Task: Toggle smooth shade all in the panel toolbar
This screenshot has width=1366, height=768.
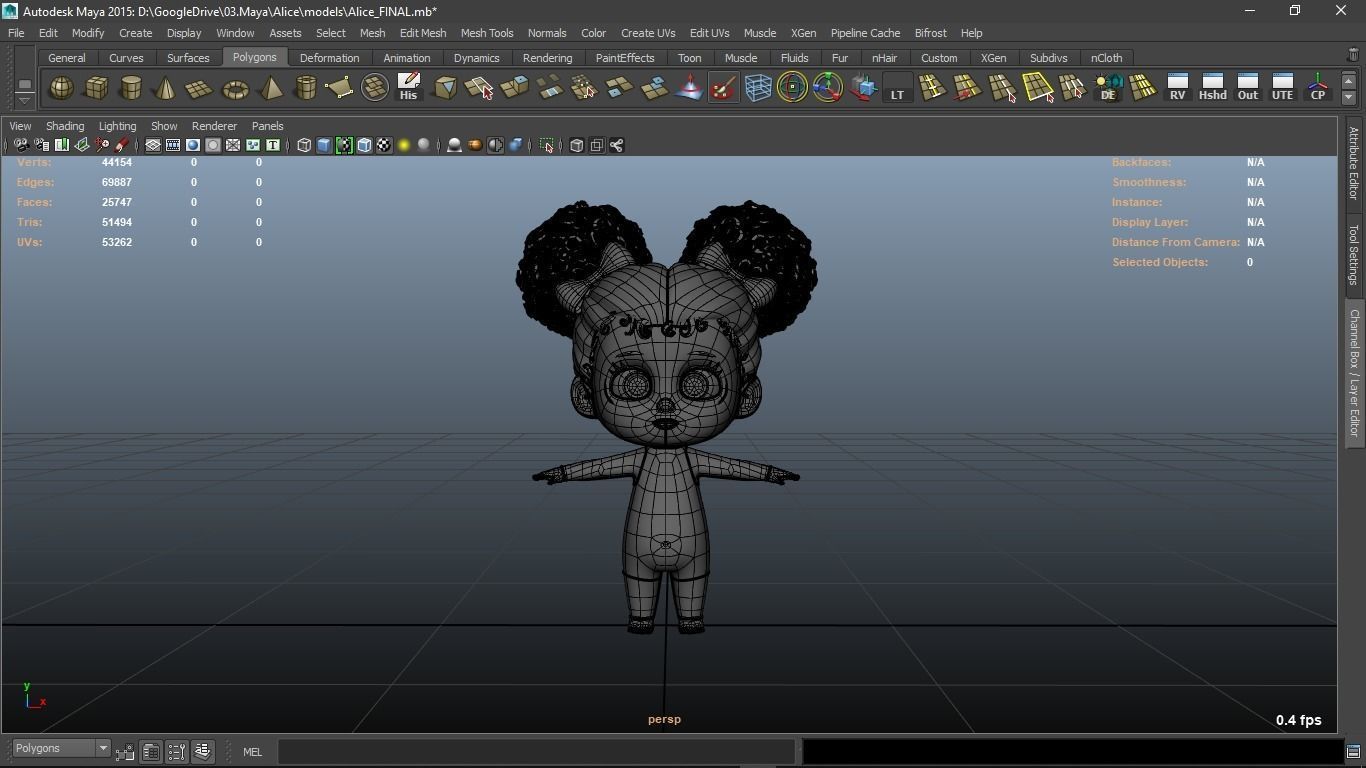Action: pyautogui.click(x=324, y=145)
